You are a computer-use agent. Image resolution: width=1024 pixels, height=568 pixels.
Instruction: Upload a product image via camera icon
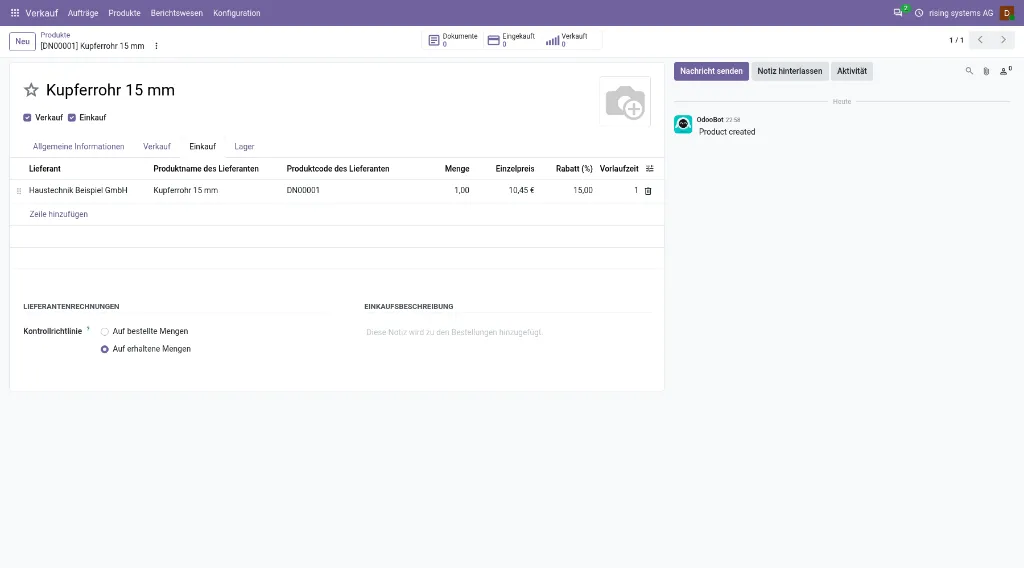pos(625,102)
